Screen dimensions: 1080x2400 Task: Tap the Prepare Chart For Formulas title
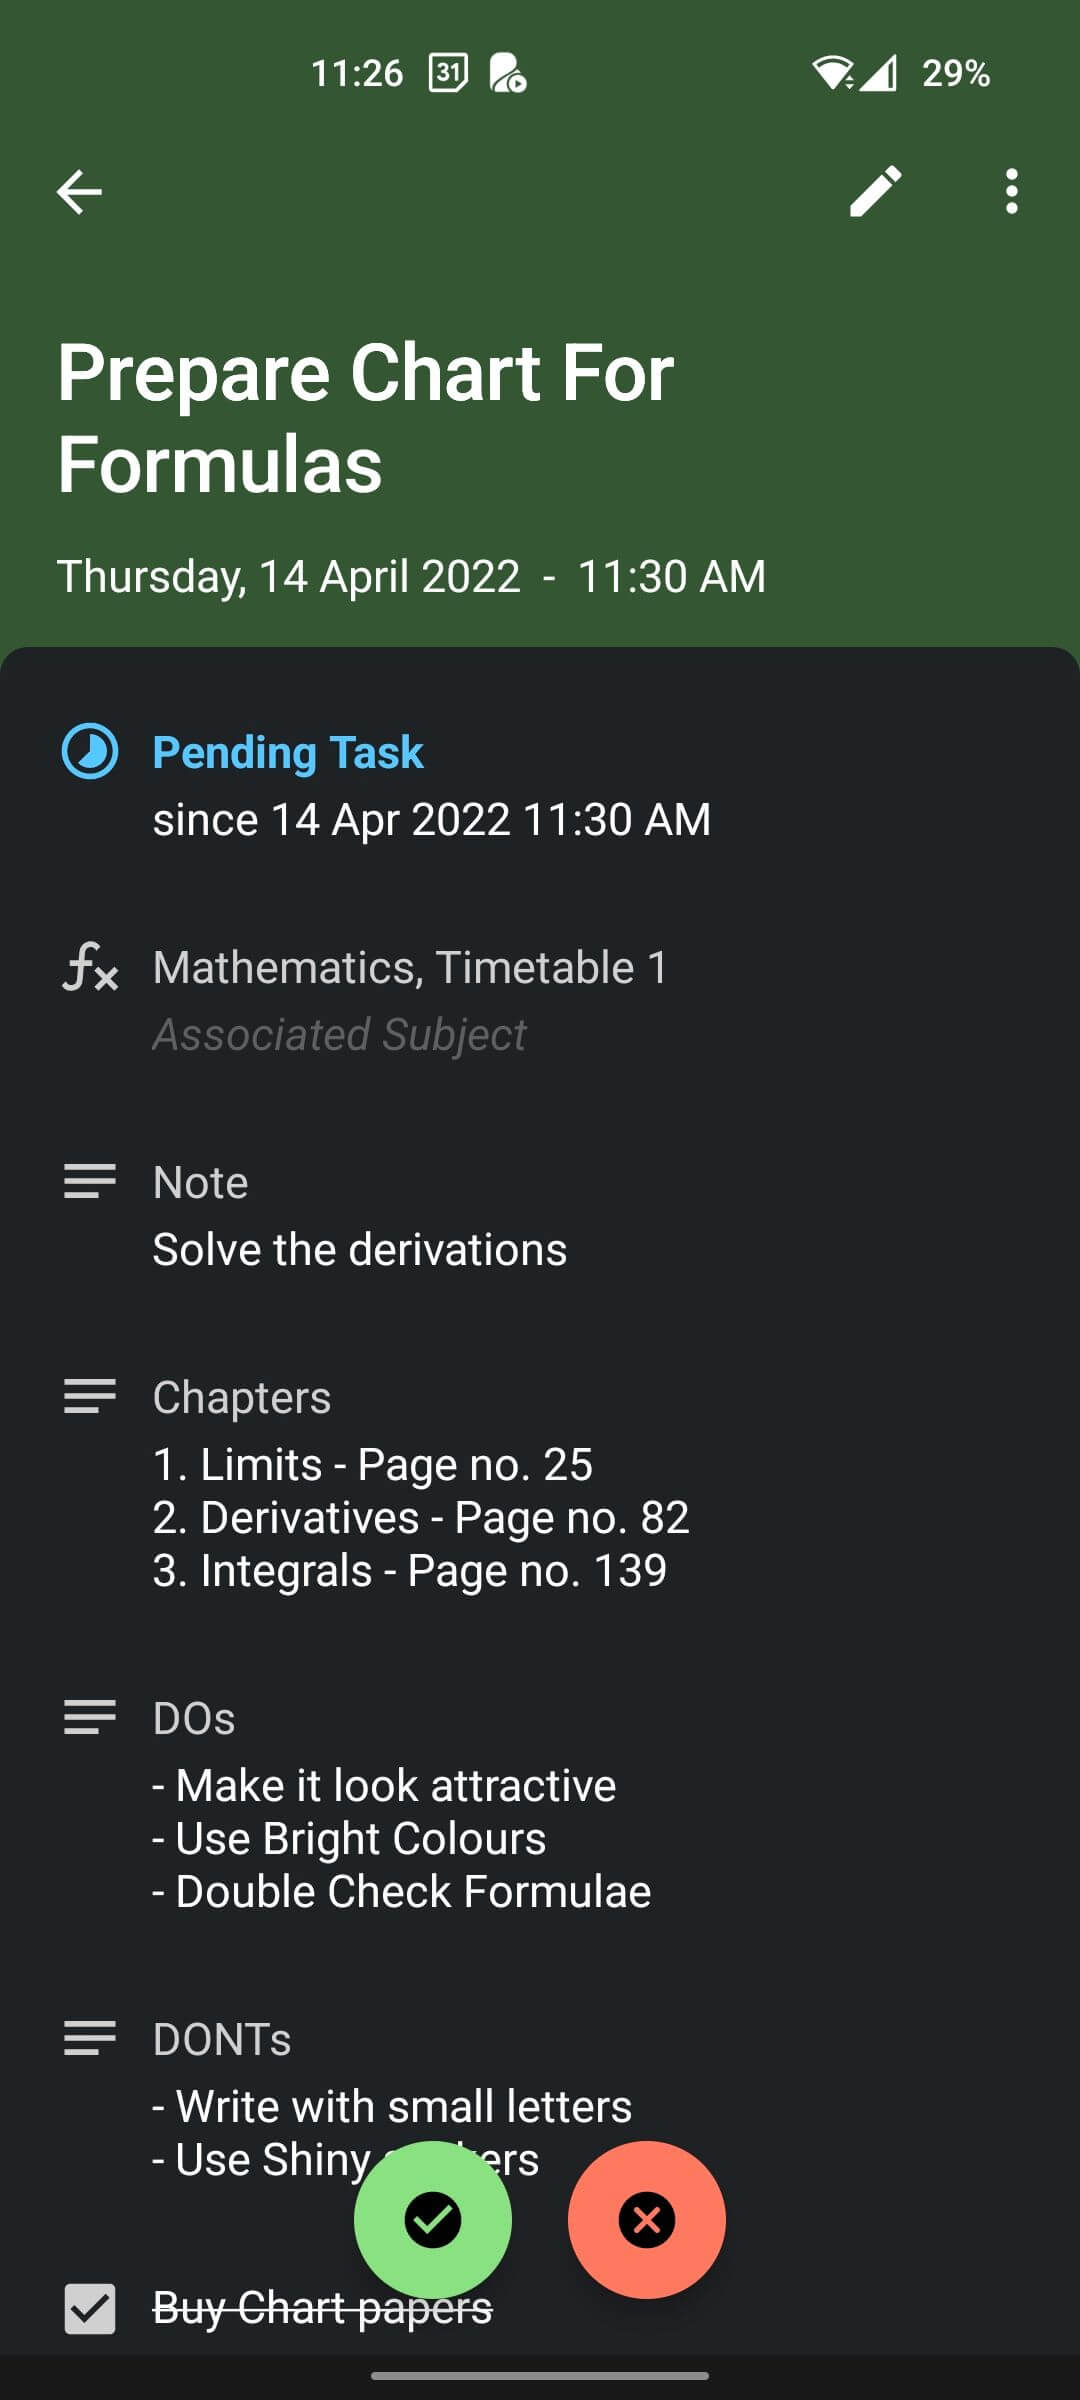366,418
